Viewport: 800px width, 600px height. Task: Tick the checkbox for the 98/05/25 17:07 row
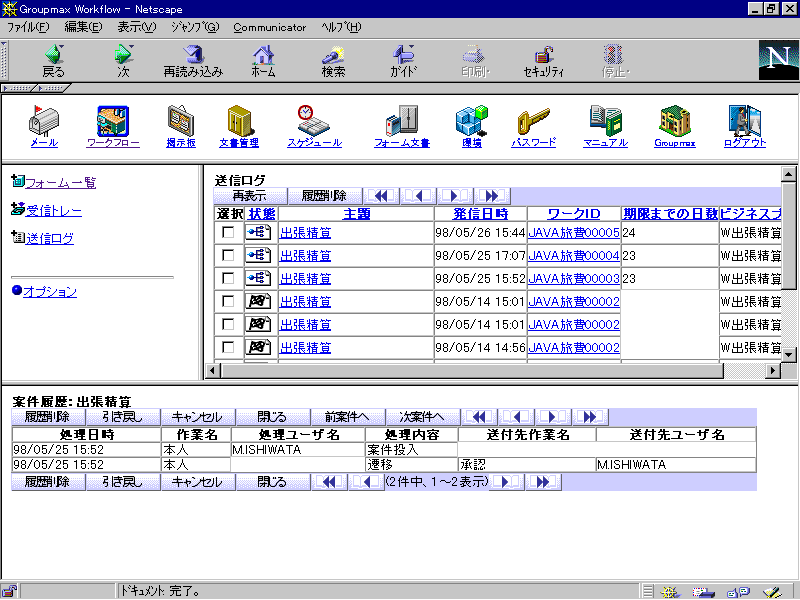[x=228, y=256]
